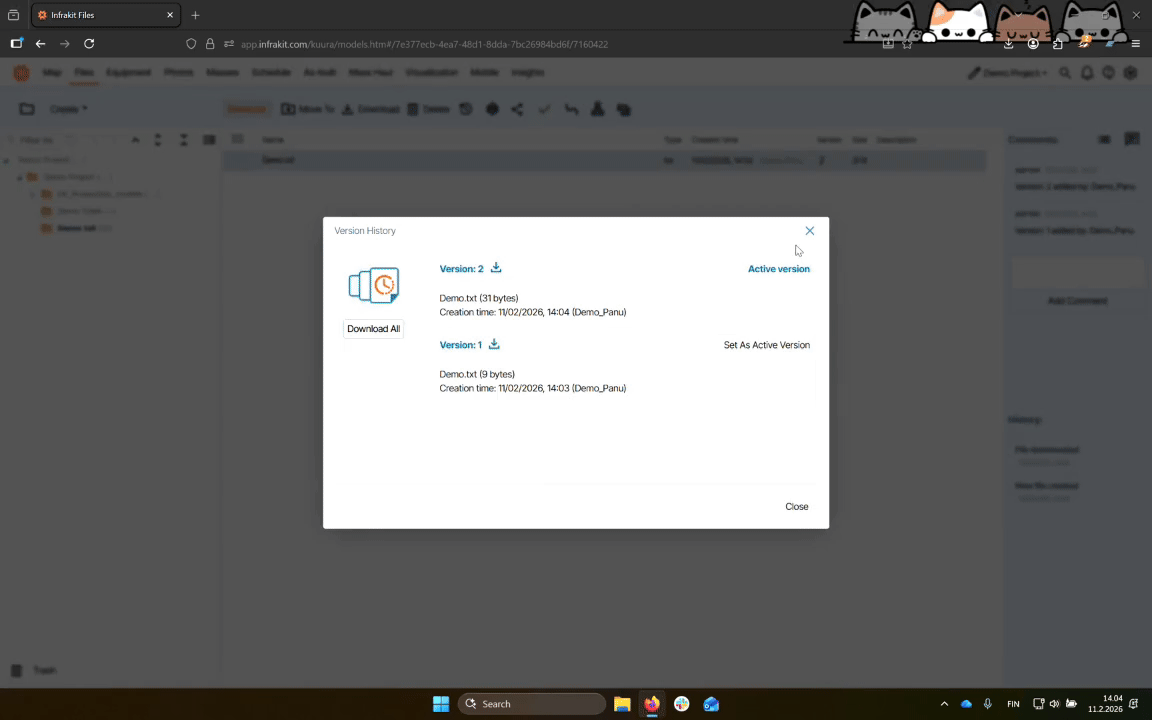Screen dimensions: 1152x720
Task: Open the OneDrive tray icon
Action: 966,704
